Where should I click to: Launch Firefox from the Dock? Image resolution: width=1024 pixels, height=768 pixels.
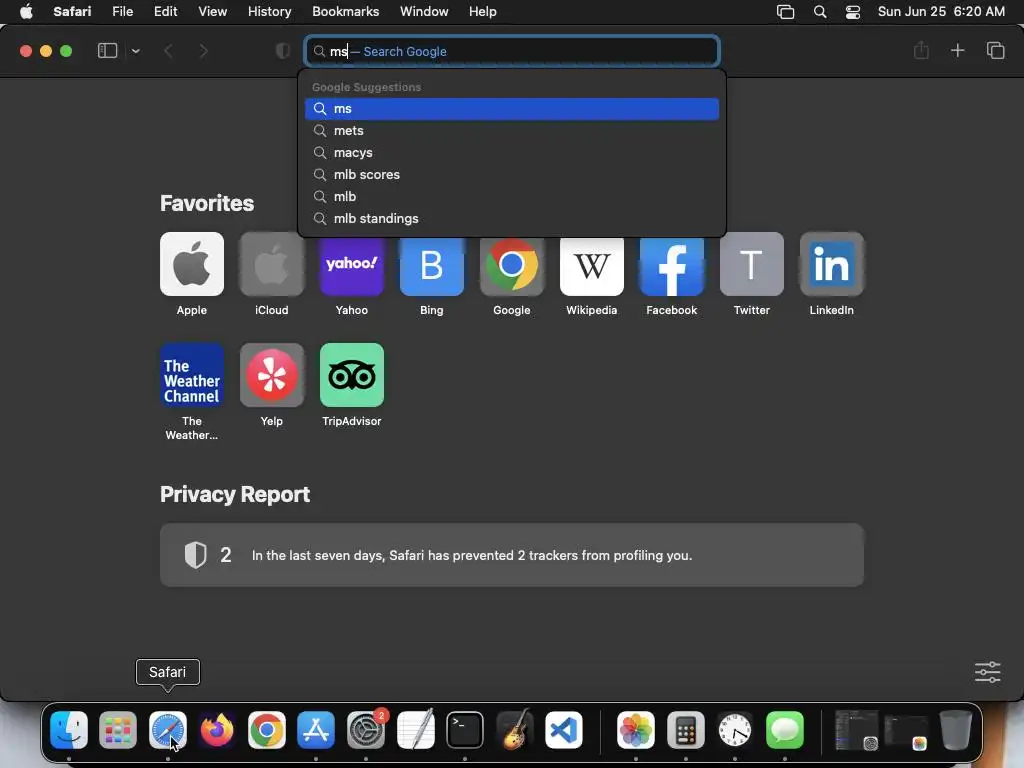tap(217, 730)
